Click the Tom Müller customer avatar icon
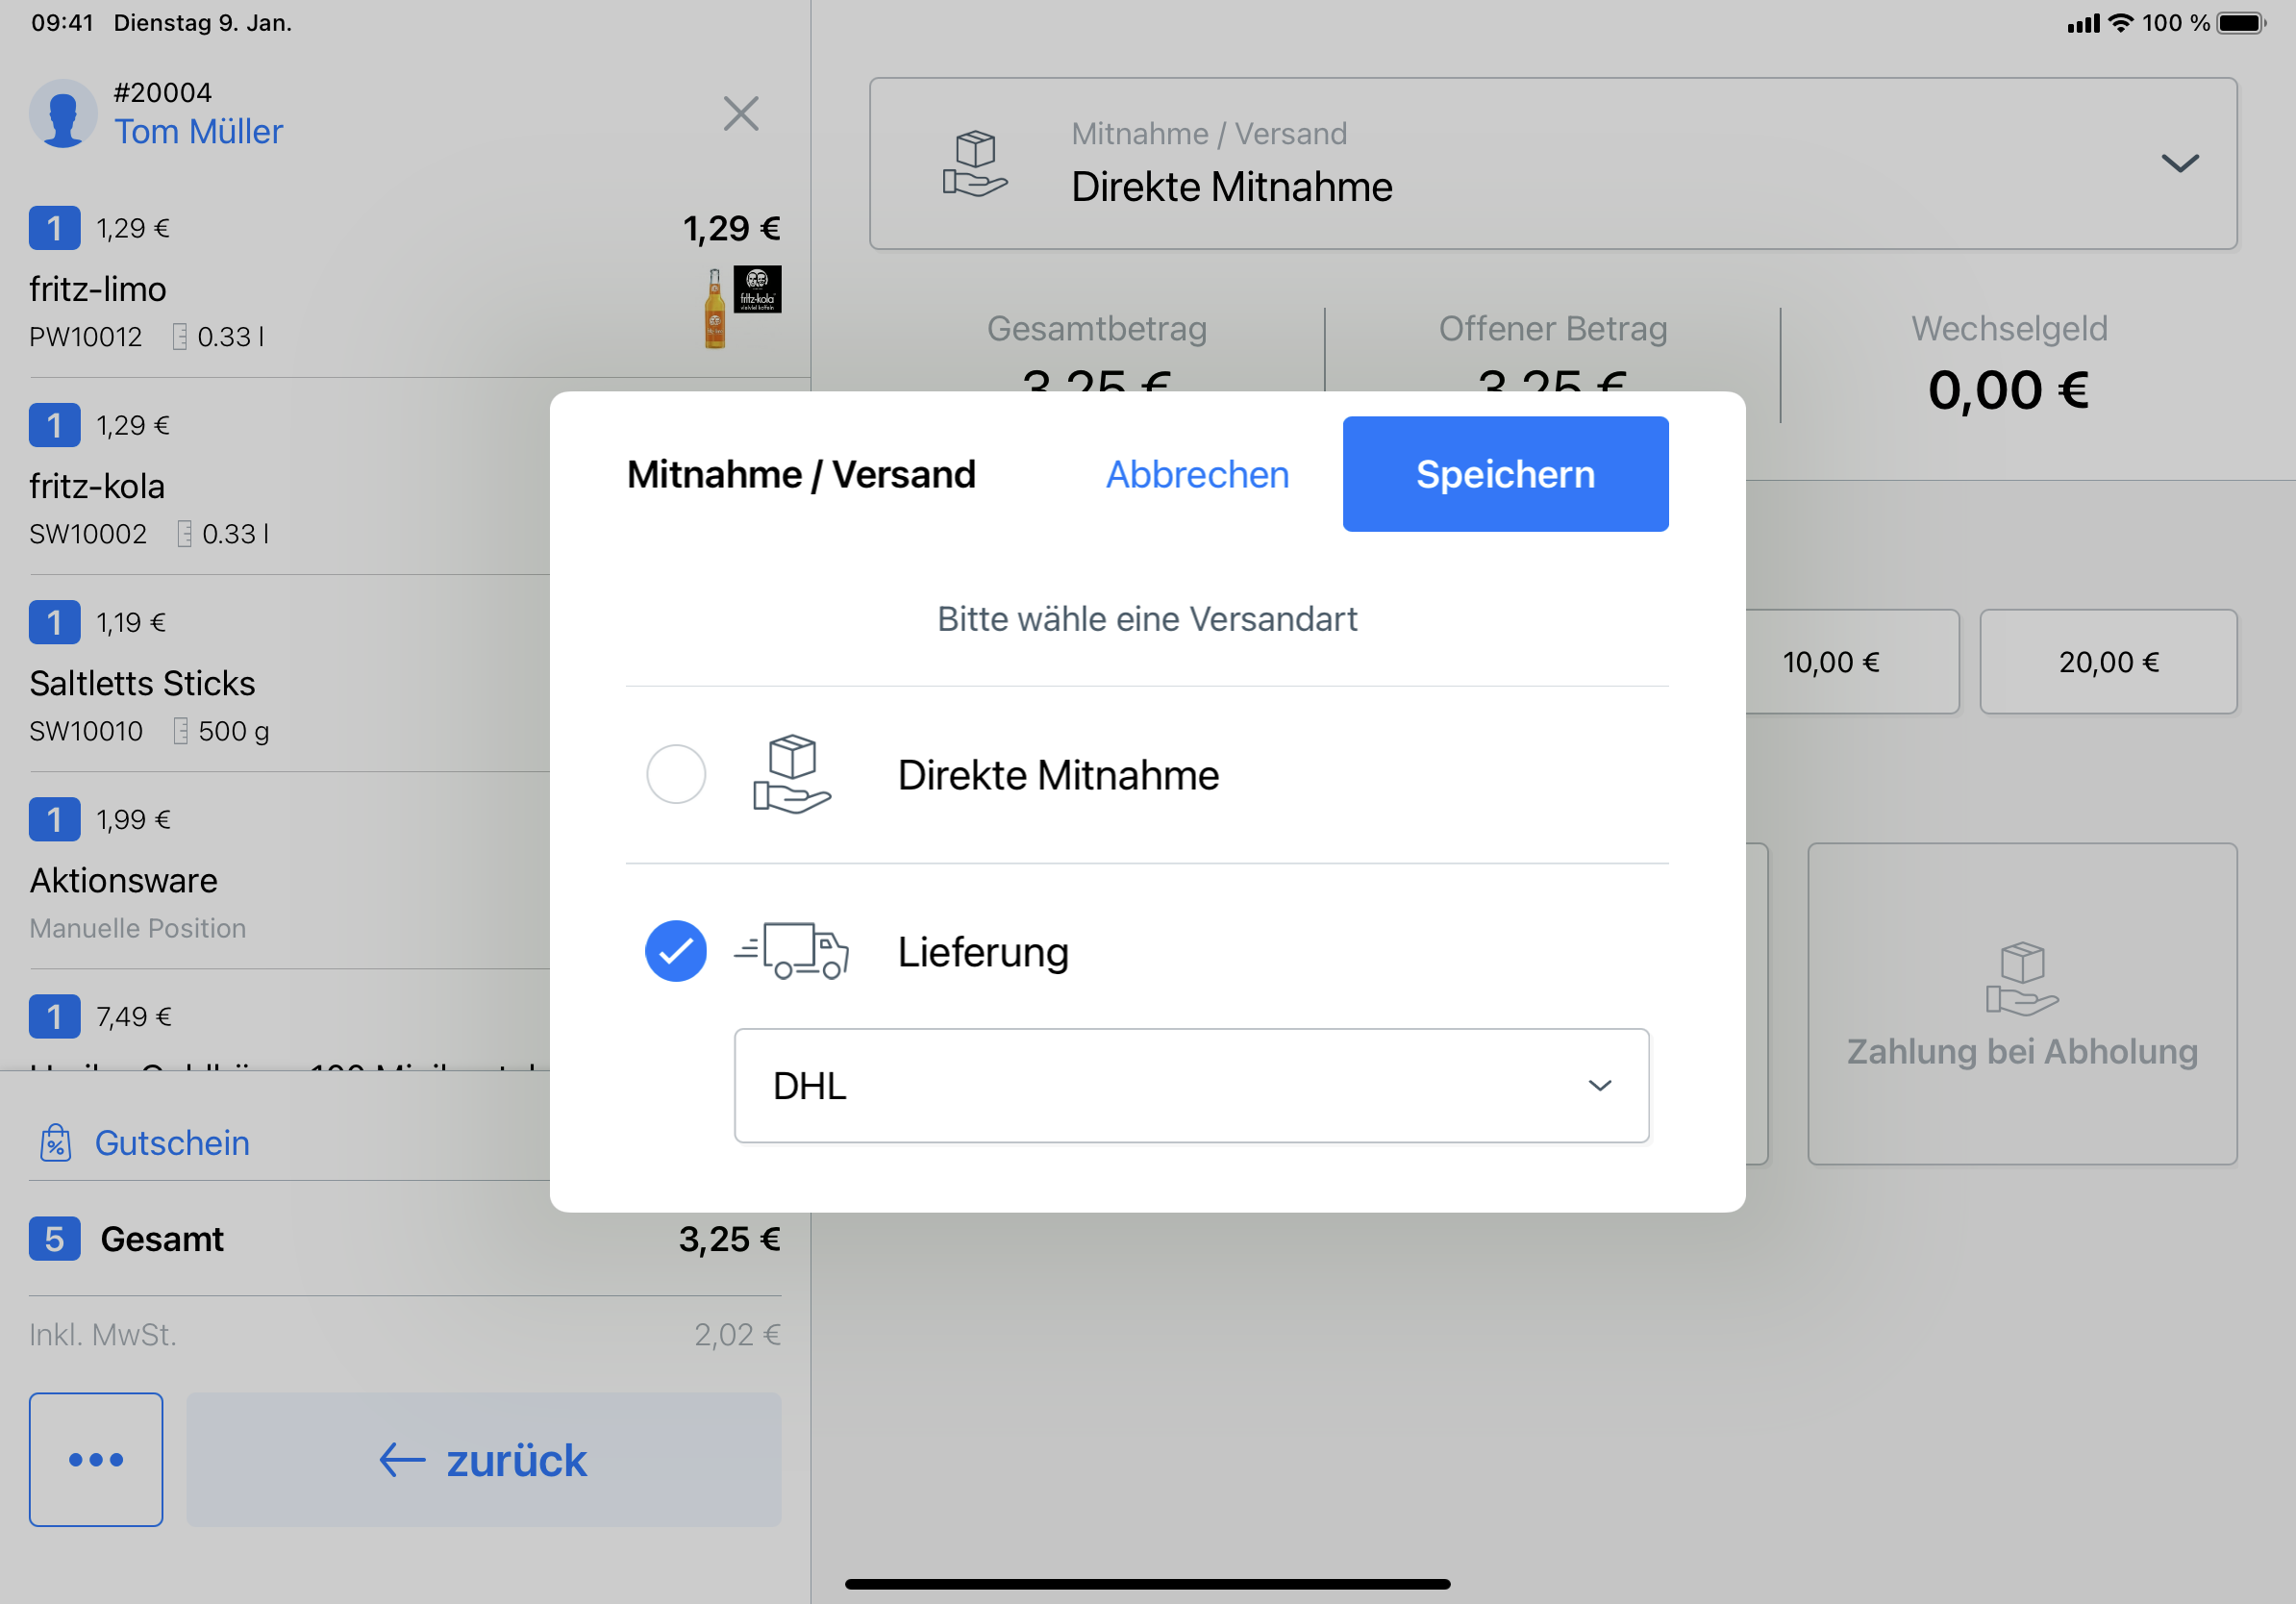The image size is (2296, 1604). click(62, 113)
